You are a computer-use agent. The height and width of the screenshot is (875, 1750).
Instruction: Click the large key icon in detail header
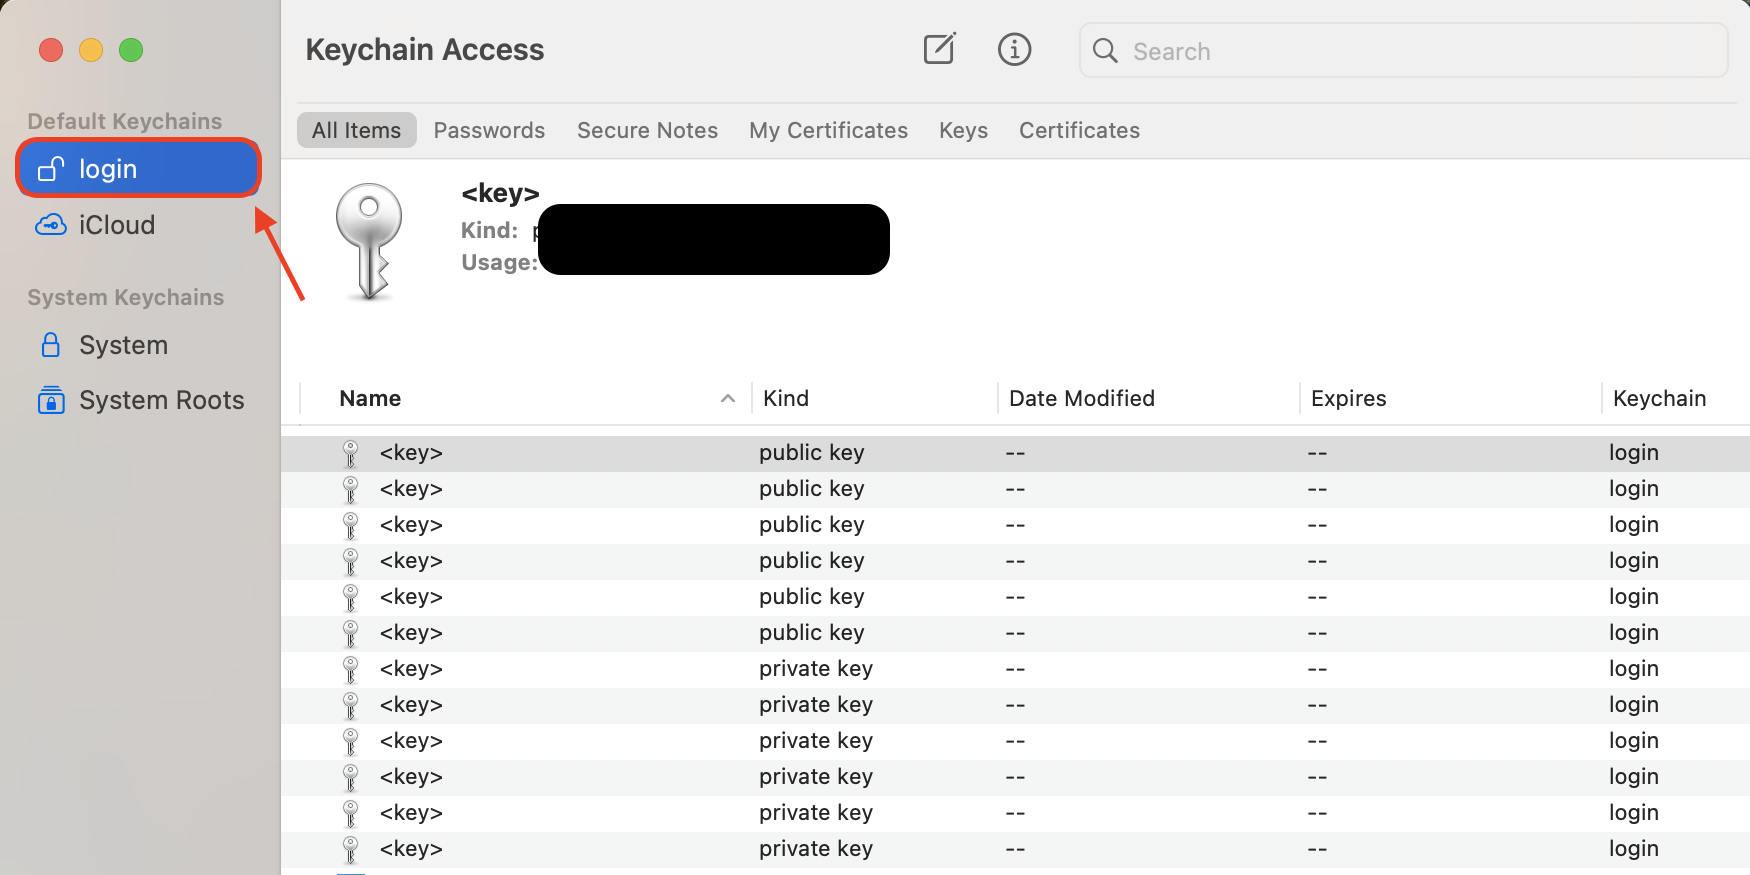pos(369,240)
